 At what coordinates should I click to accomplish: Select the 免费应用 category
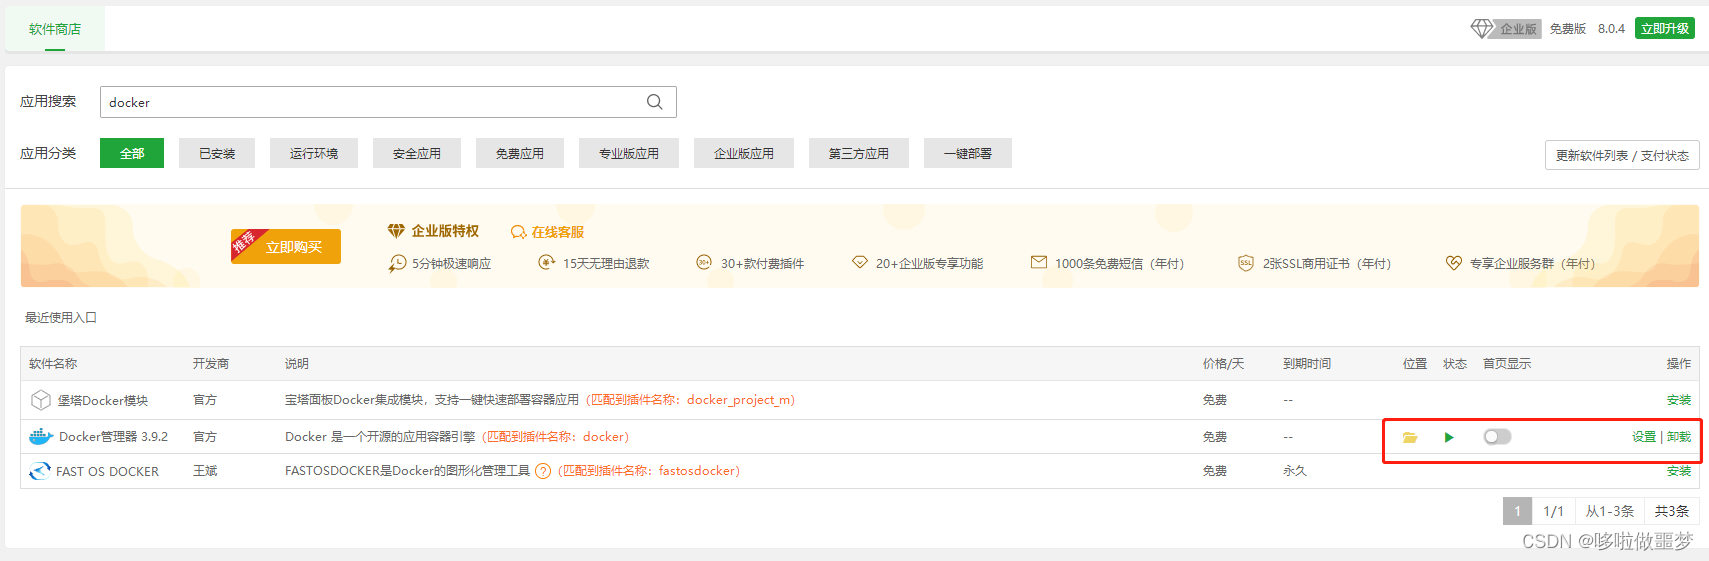tap(520, 153)
